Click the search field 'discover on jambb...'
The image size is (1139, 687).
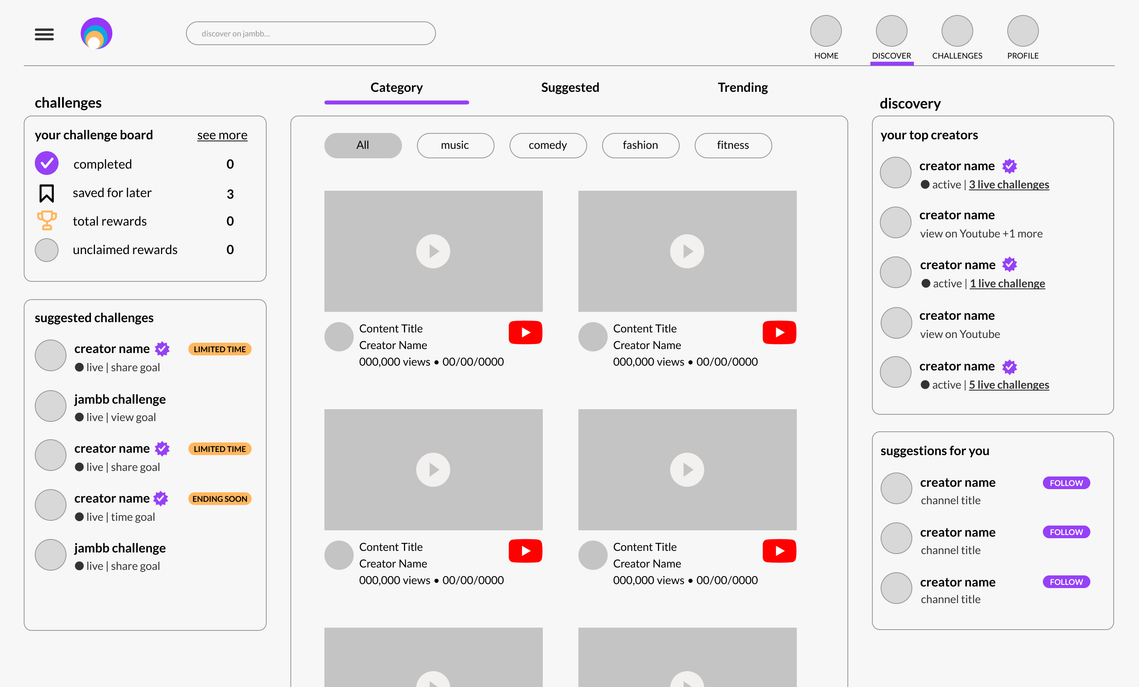[311, 33]
